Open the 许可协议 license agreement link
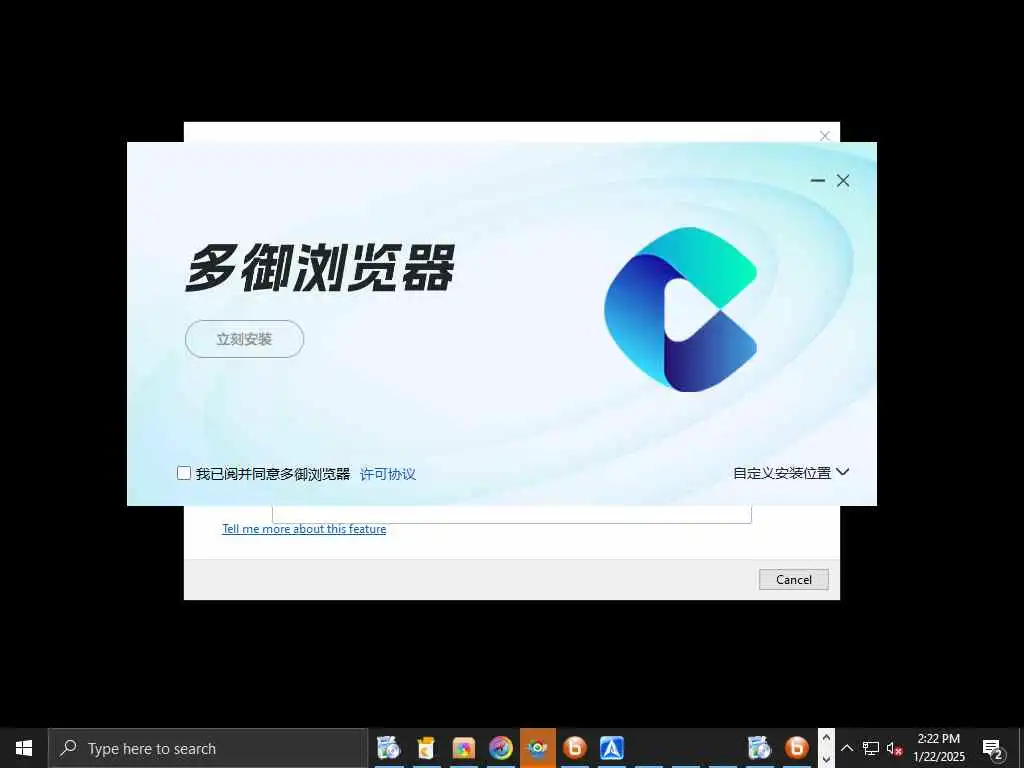The width and height of the screenshot is (1024, 768). click(x=388, y=474)
